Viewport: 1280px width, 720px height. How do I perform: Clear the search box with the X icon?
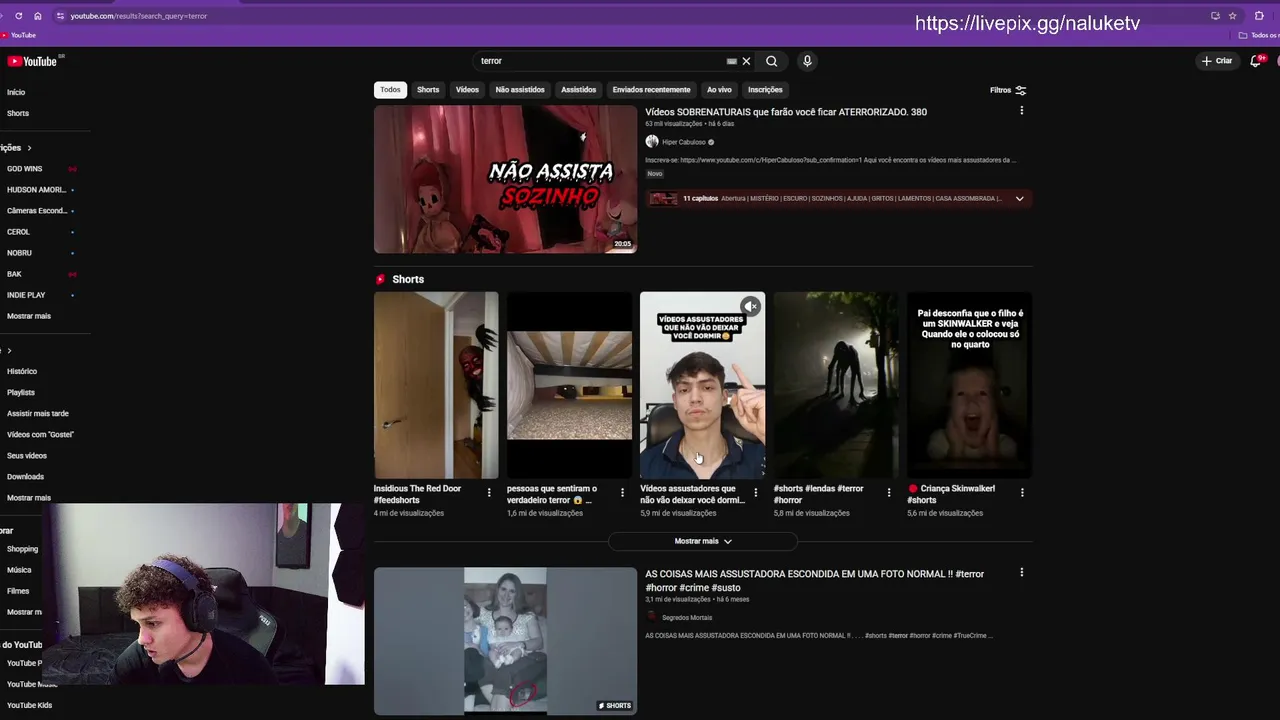coord(746,61)
